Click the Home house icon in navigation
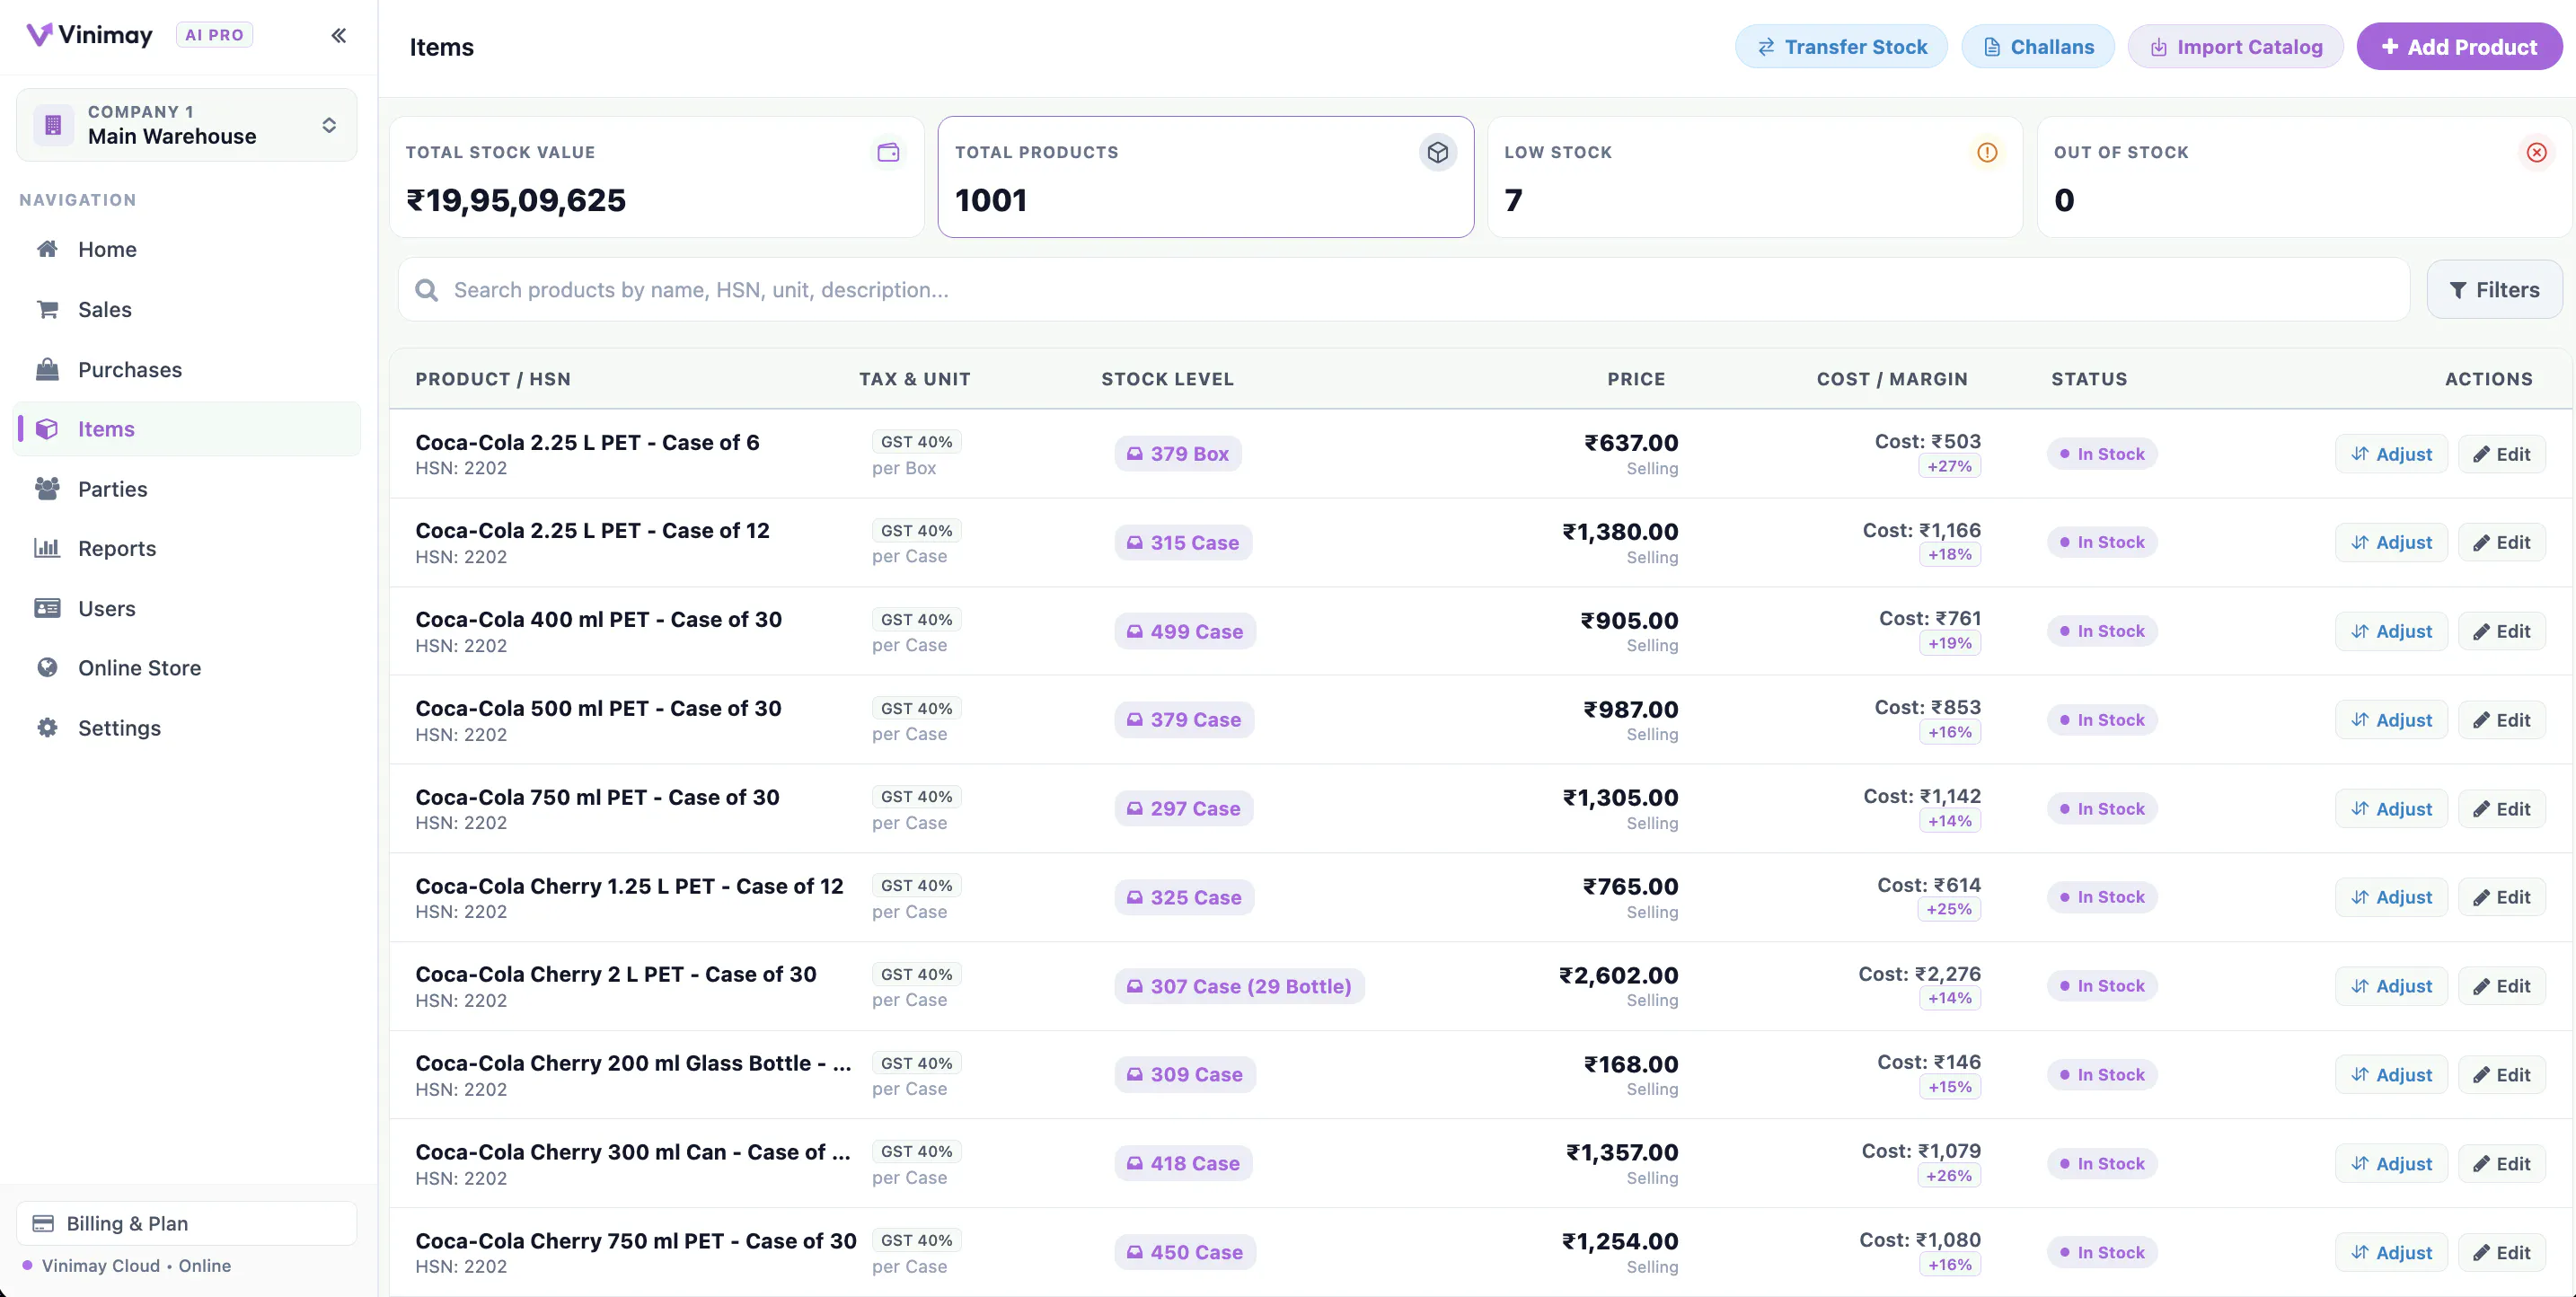The width and height of the screenshot is (2576, 1297). pos(47,249)
